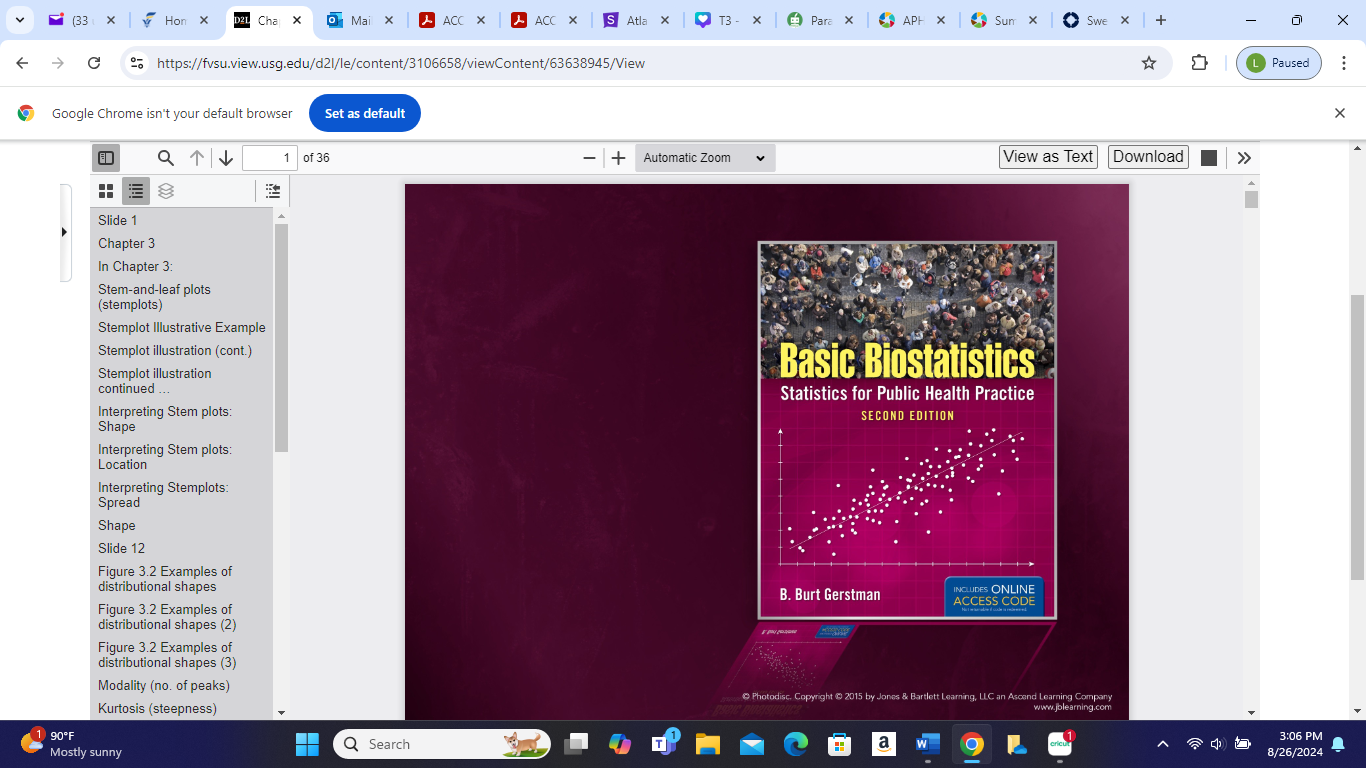Jump to Slide 12 in outline
This screenshot has width=1366, height=768.
point(122,548)
